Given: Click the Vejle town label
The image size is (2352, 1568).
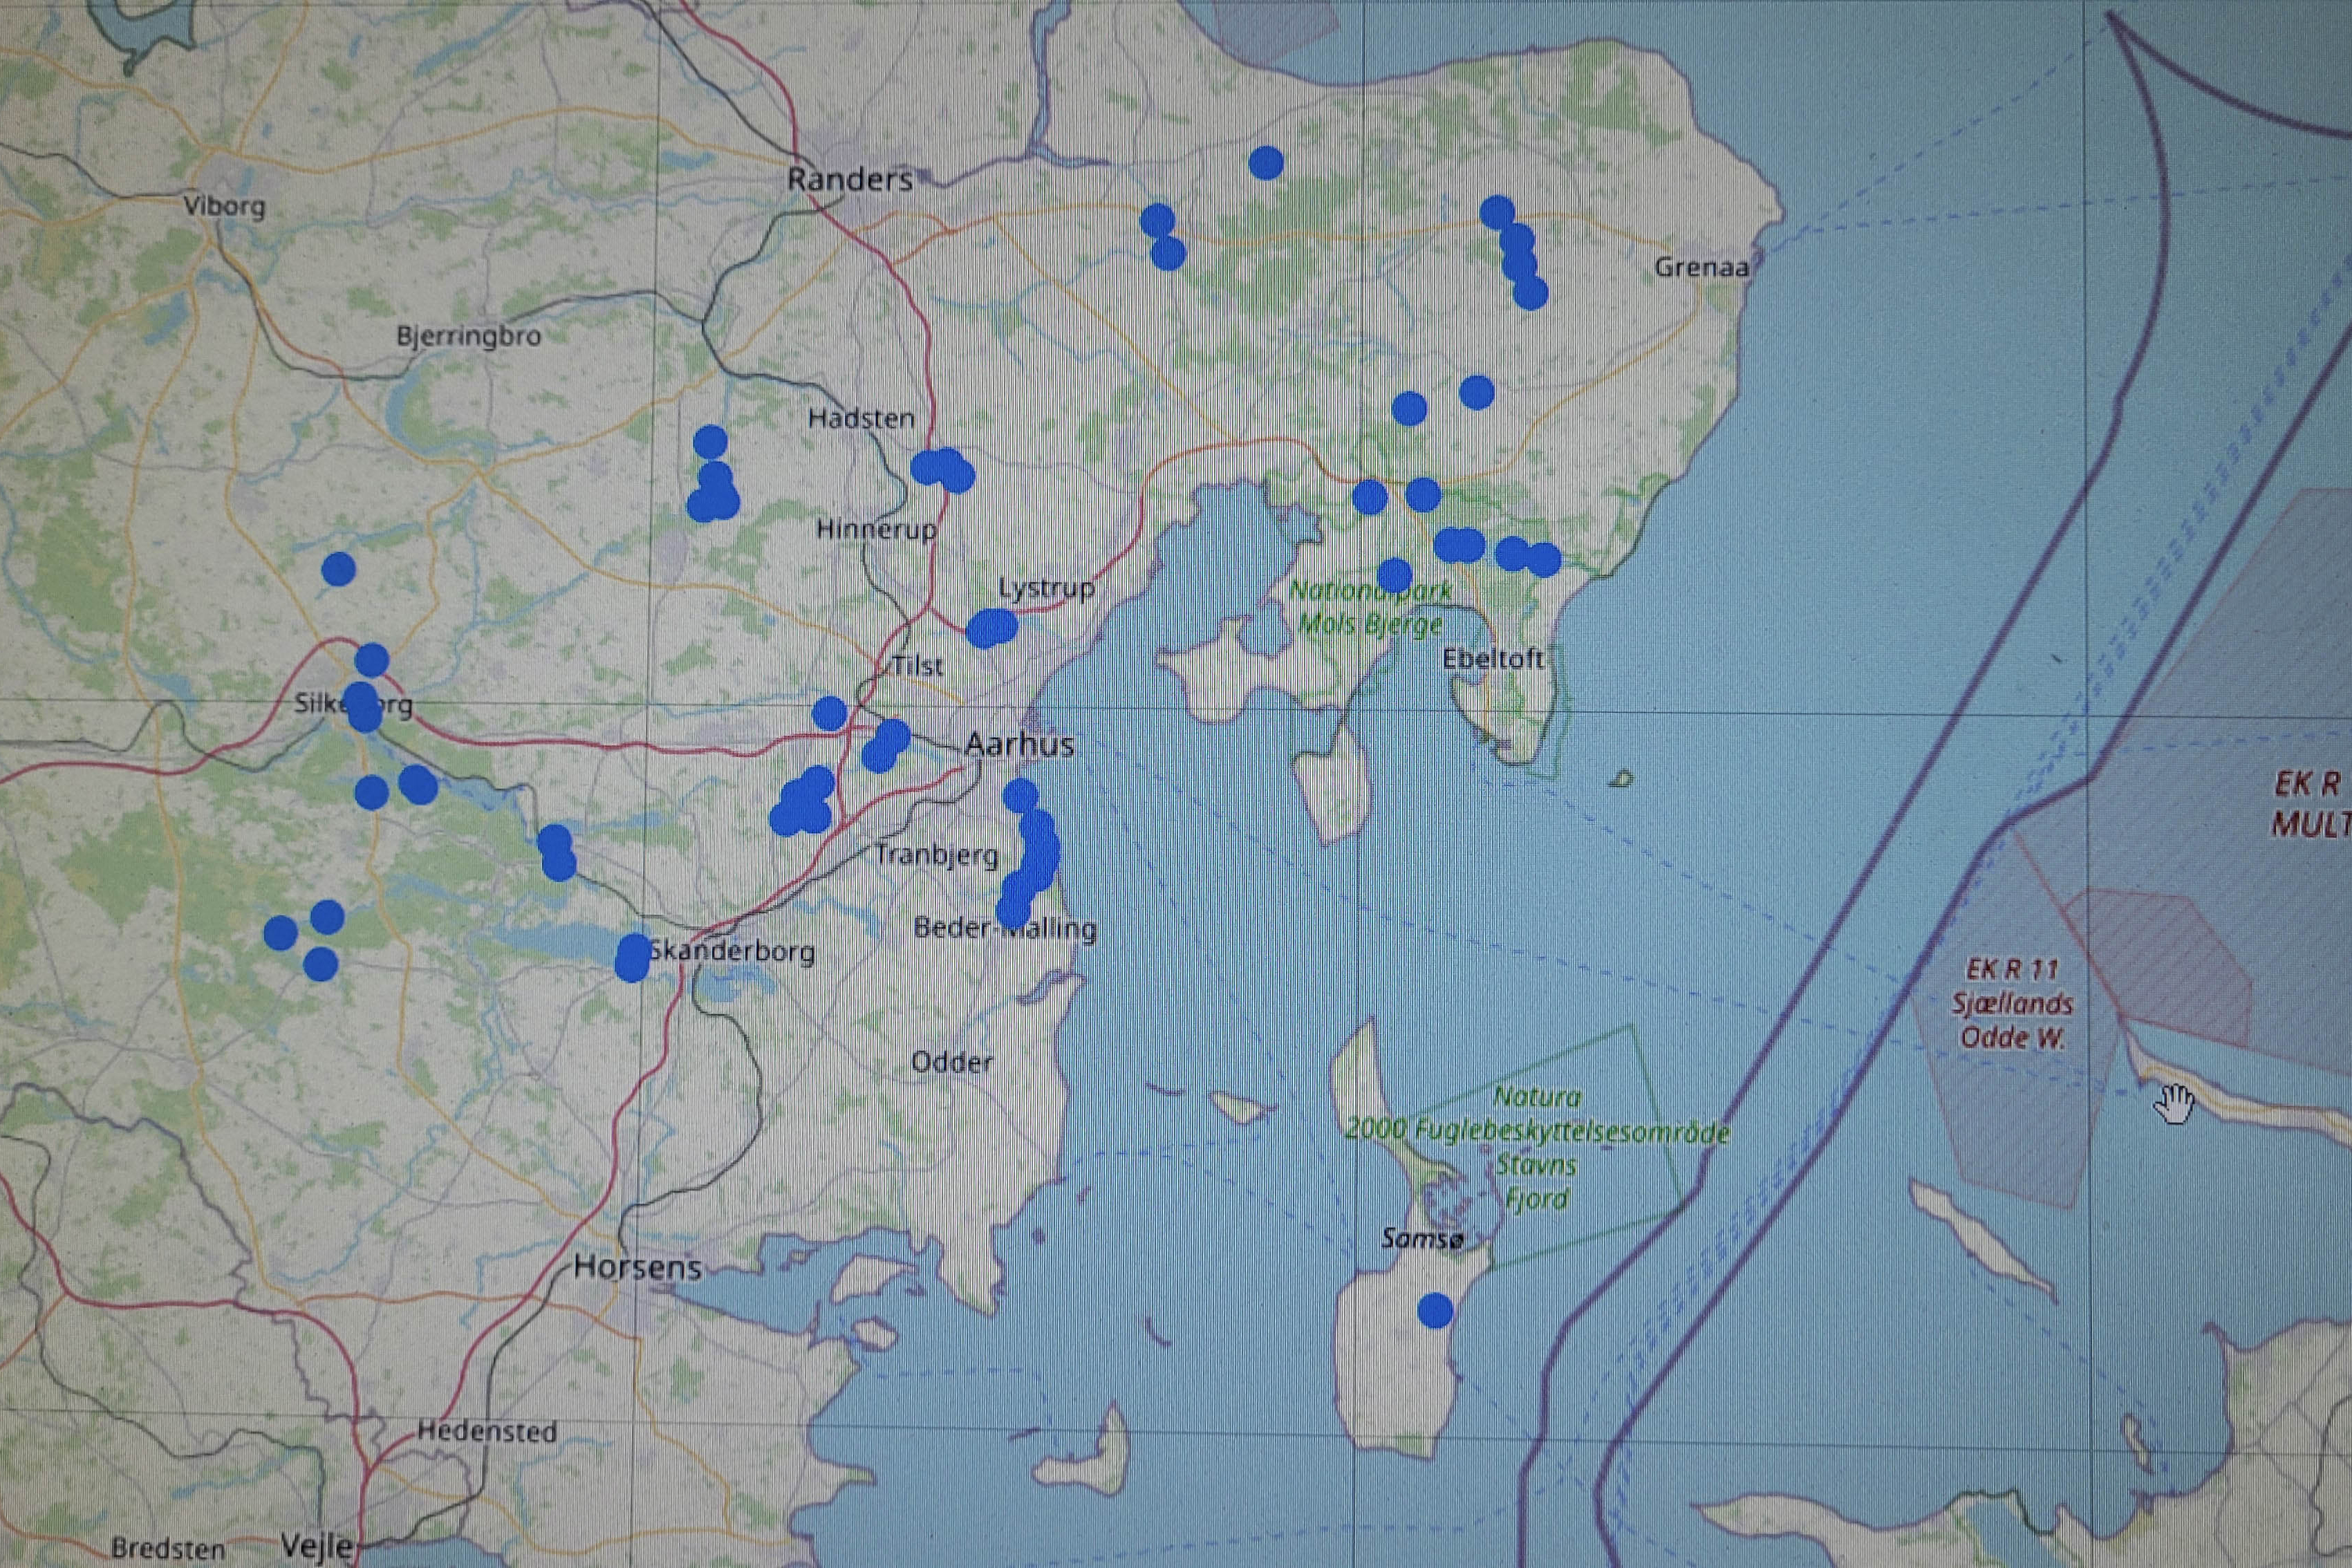Looking at the screenshot, I should [x=317, y=1546].
